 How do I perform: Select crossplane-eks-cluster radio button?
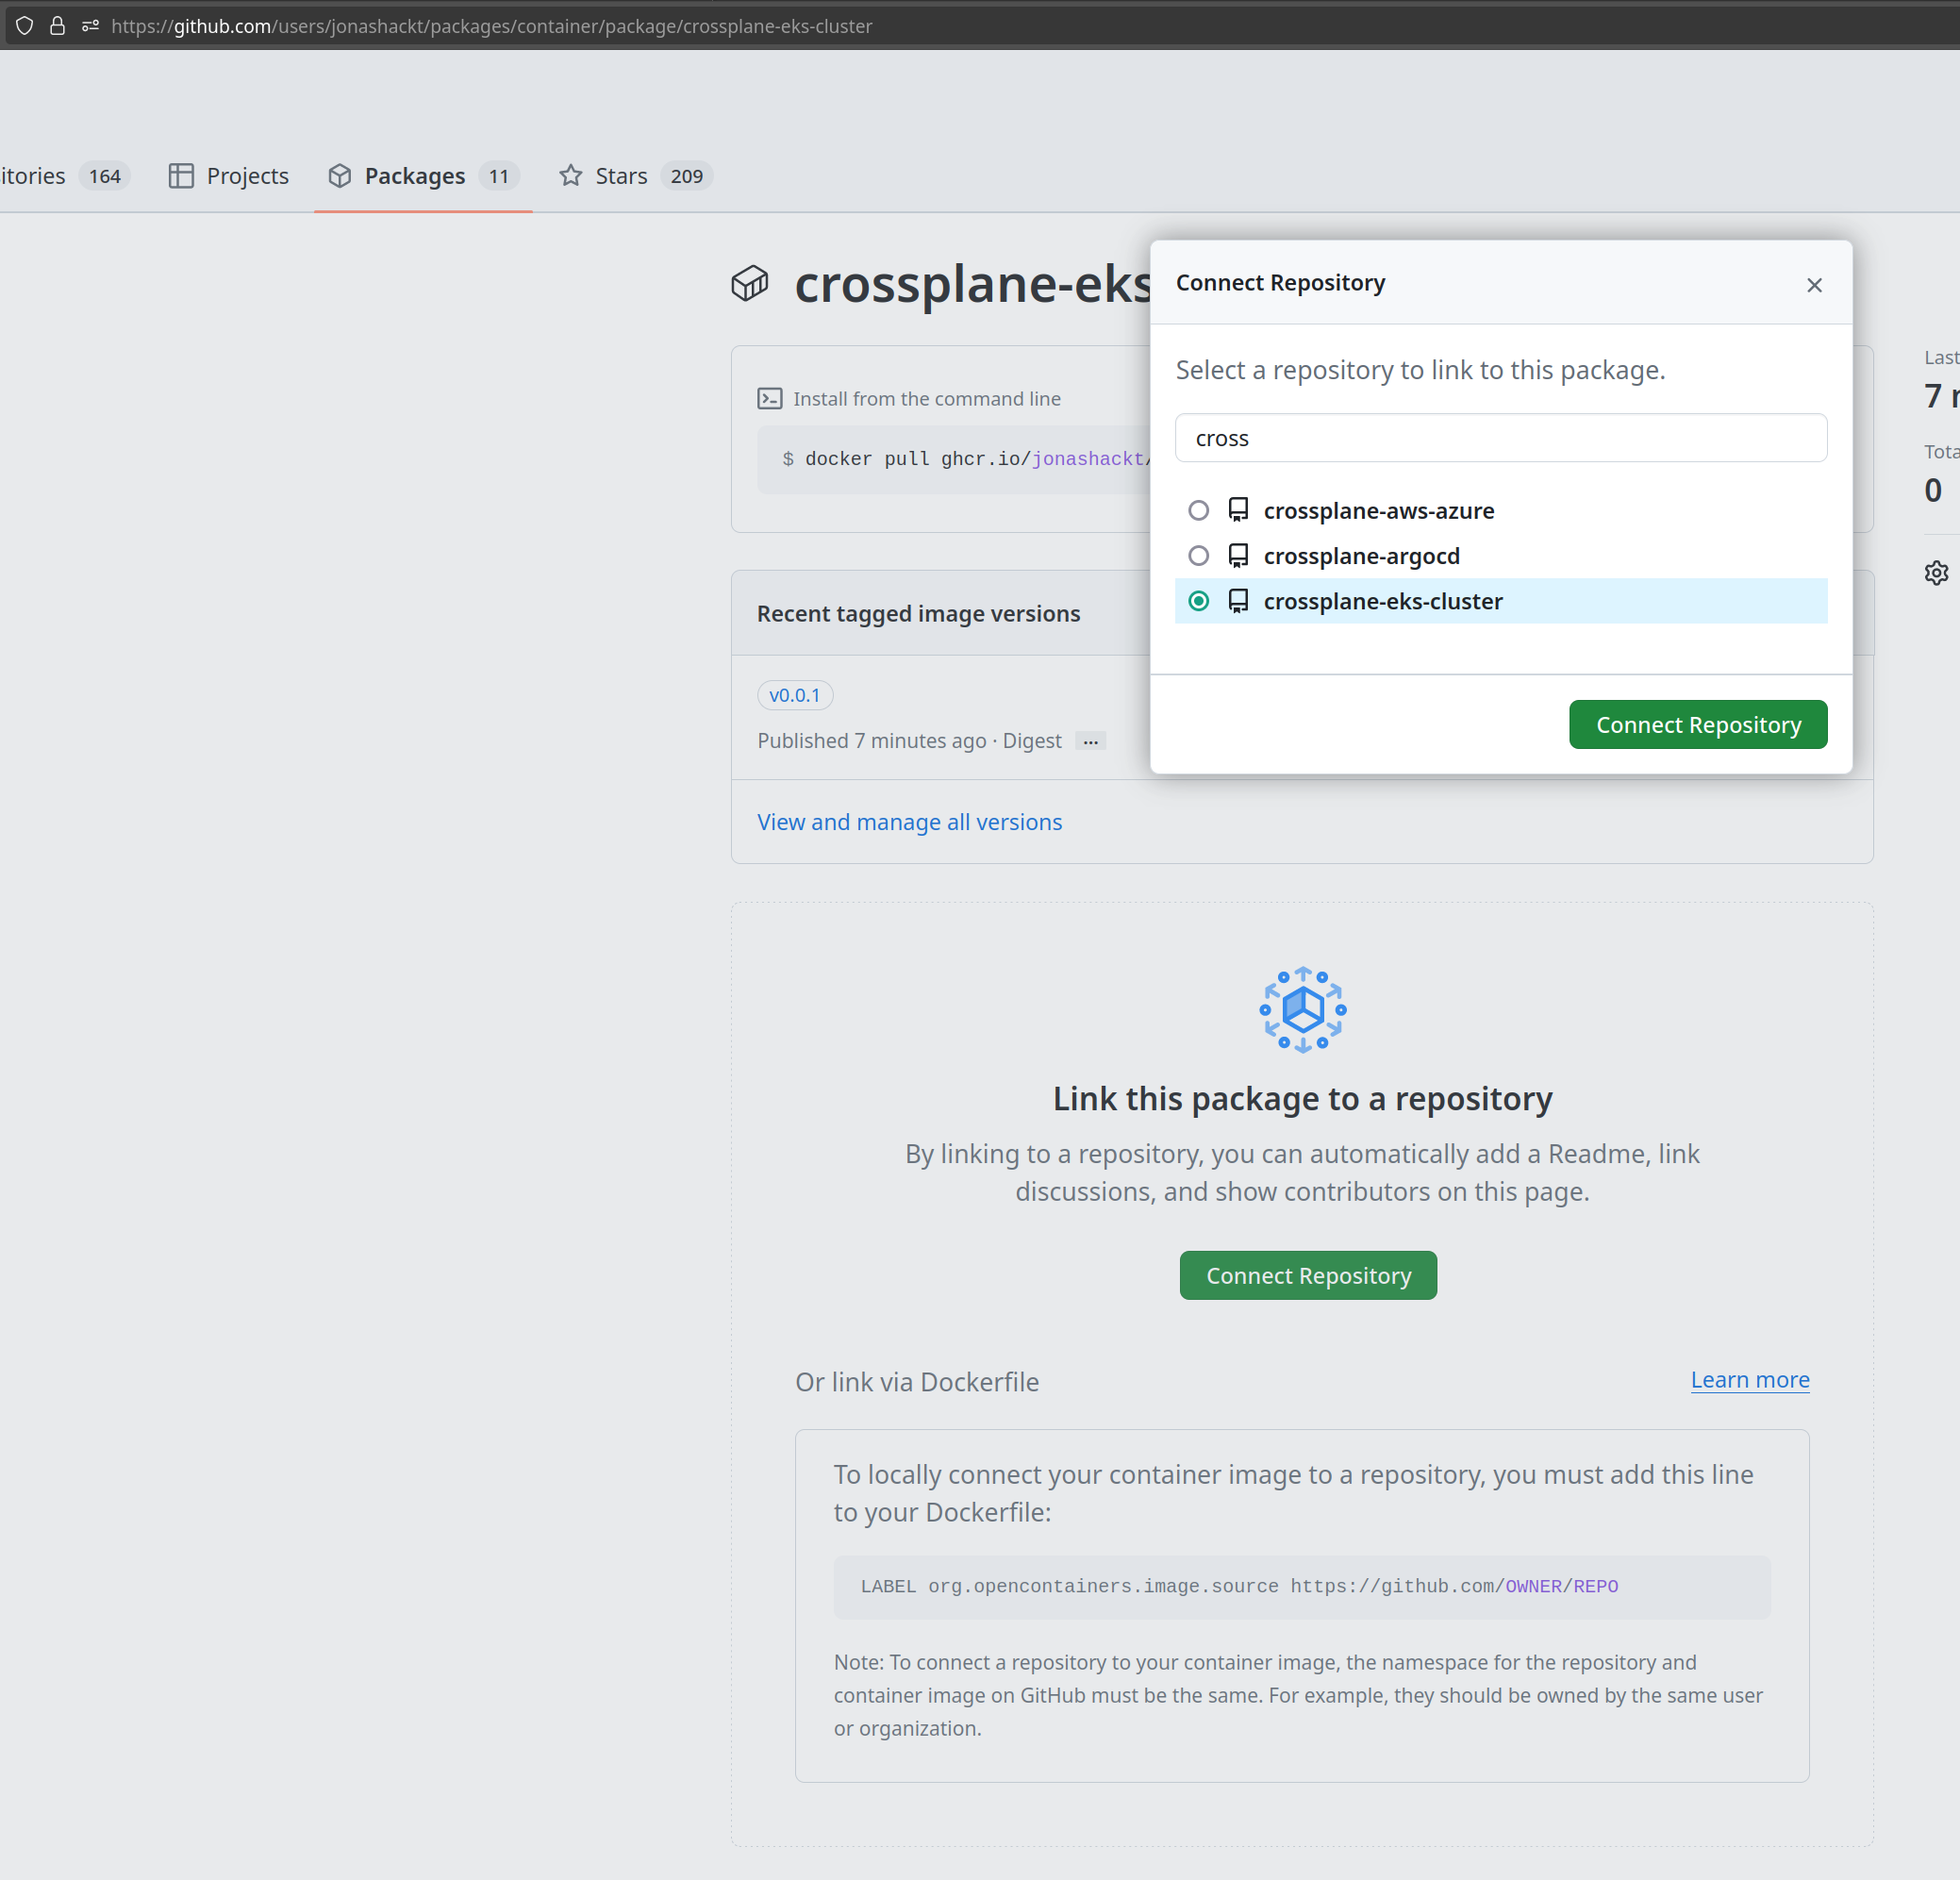tap(1199, 600)
